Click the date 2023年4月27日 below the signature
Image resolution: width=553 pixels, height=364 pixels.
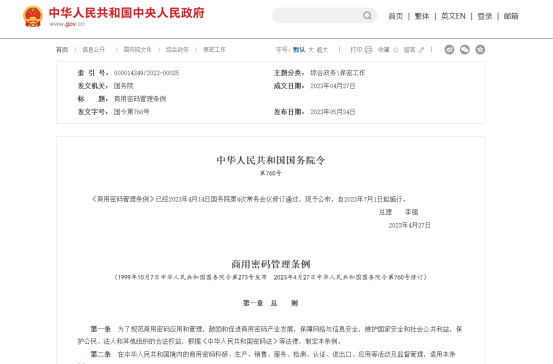coord(409,225)
